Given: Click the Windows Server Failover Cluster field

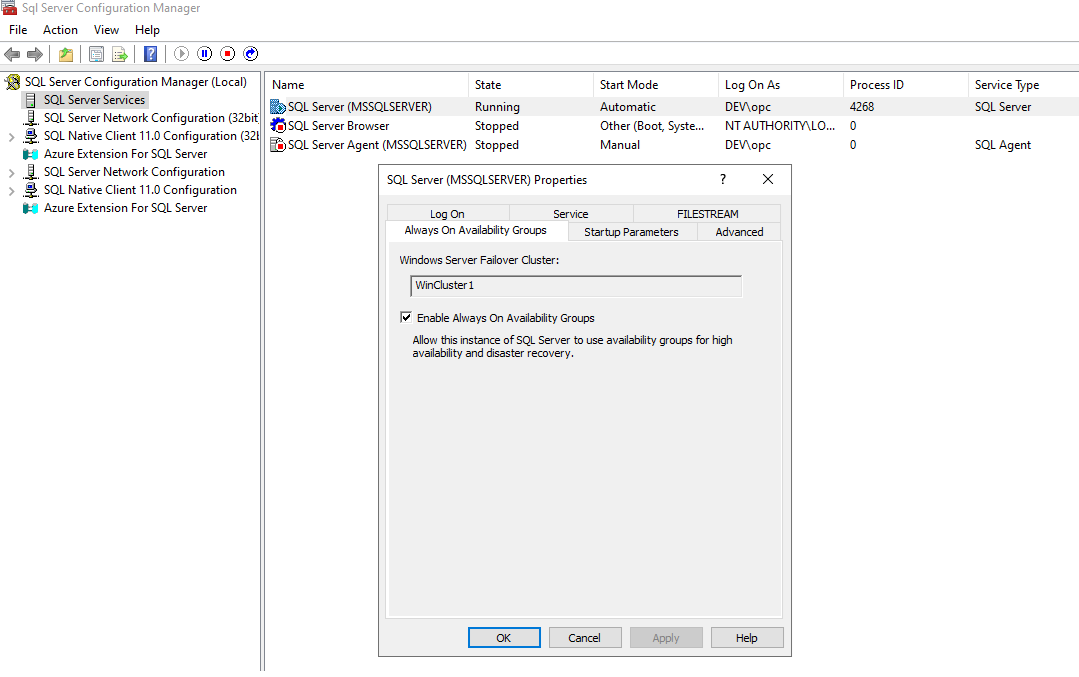Looking at the screenshot, I should [576, 286].
